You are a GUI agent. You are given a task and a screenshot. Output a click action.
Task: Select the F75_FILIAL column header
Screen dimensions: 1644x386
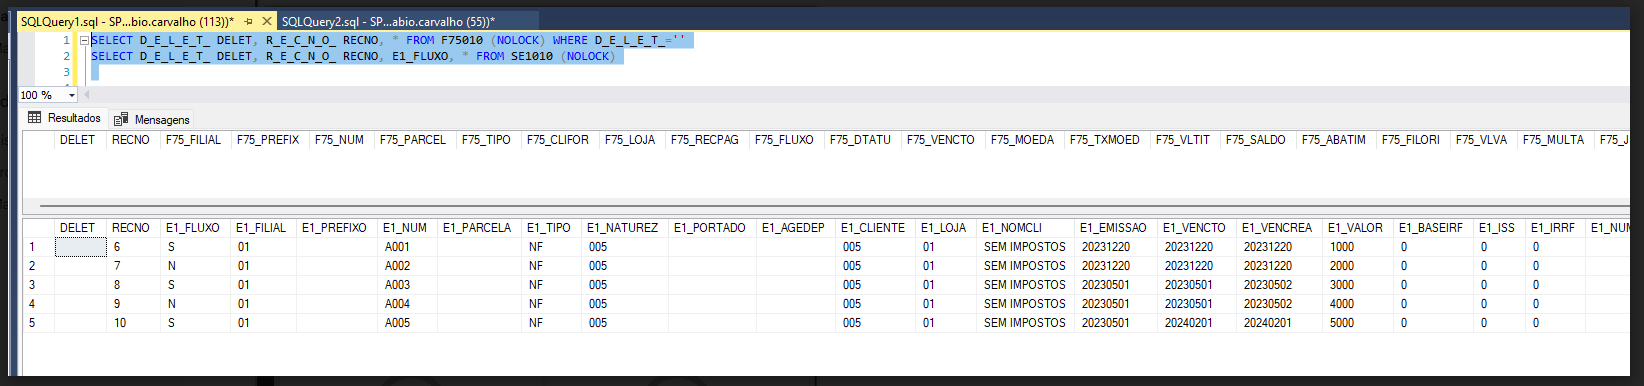pyautogui.click(x=193, y=140)
